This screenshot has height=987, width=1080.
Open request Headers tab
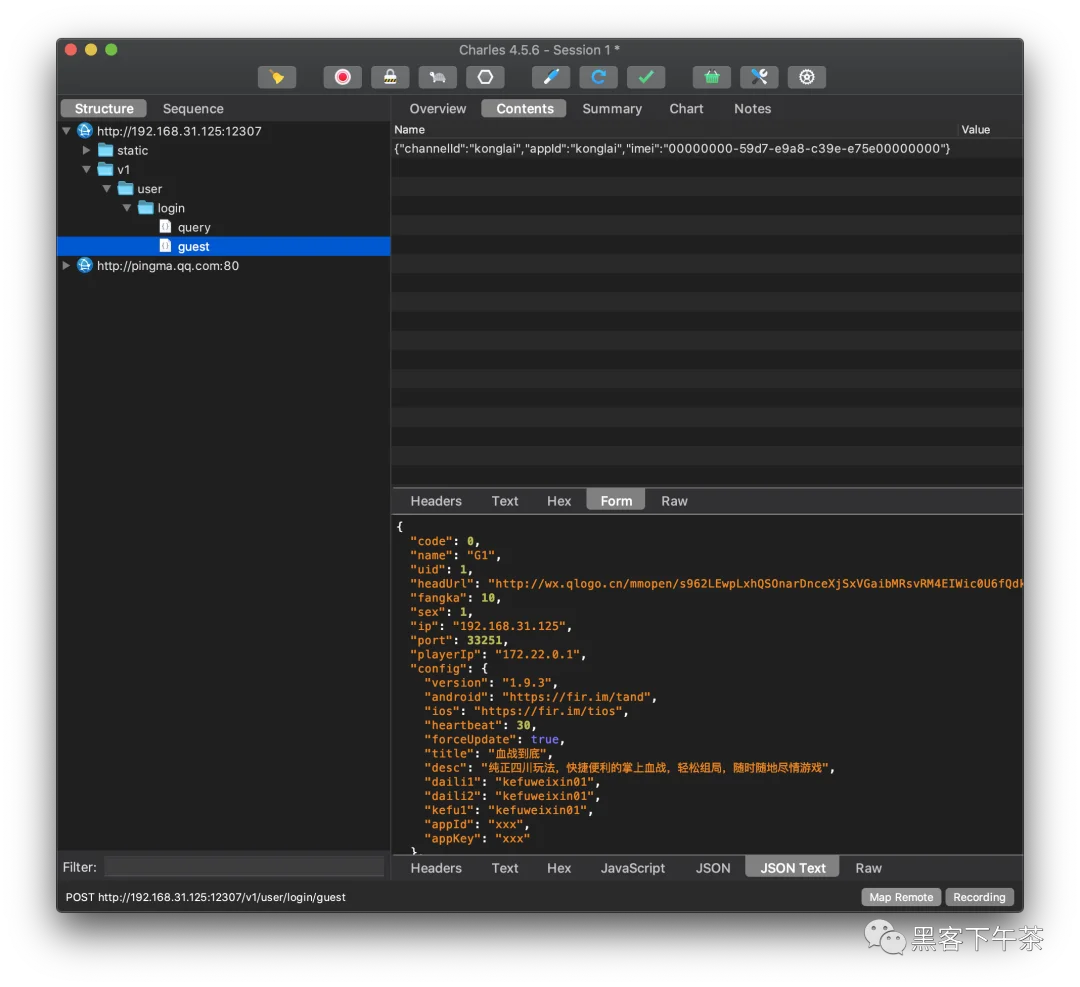(x=436, y=501)
